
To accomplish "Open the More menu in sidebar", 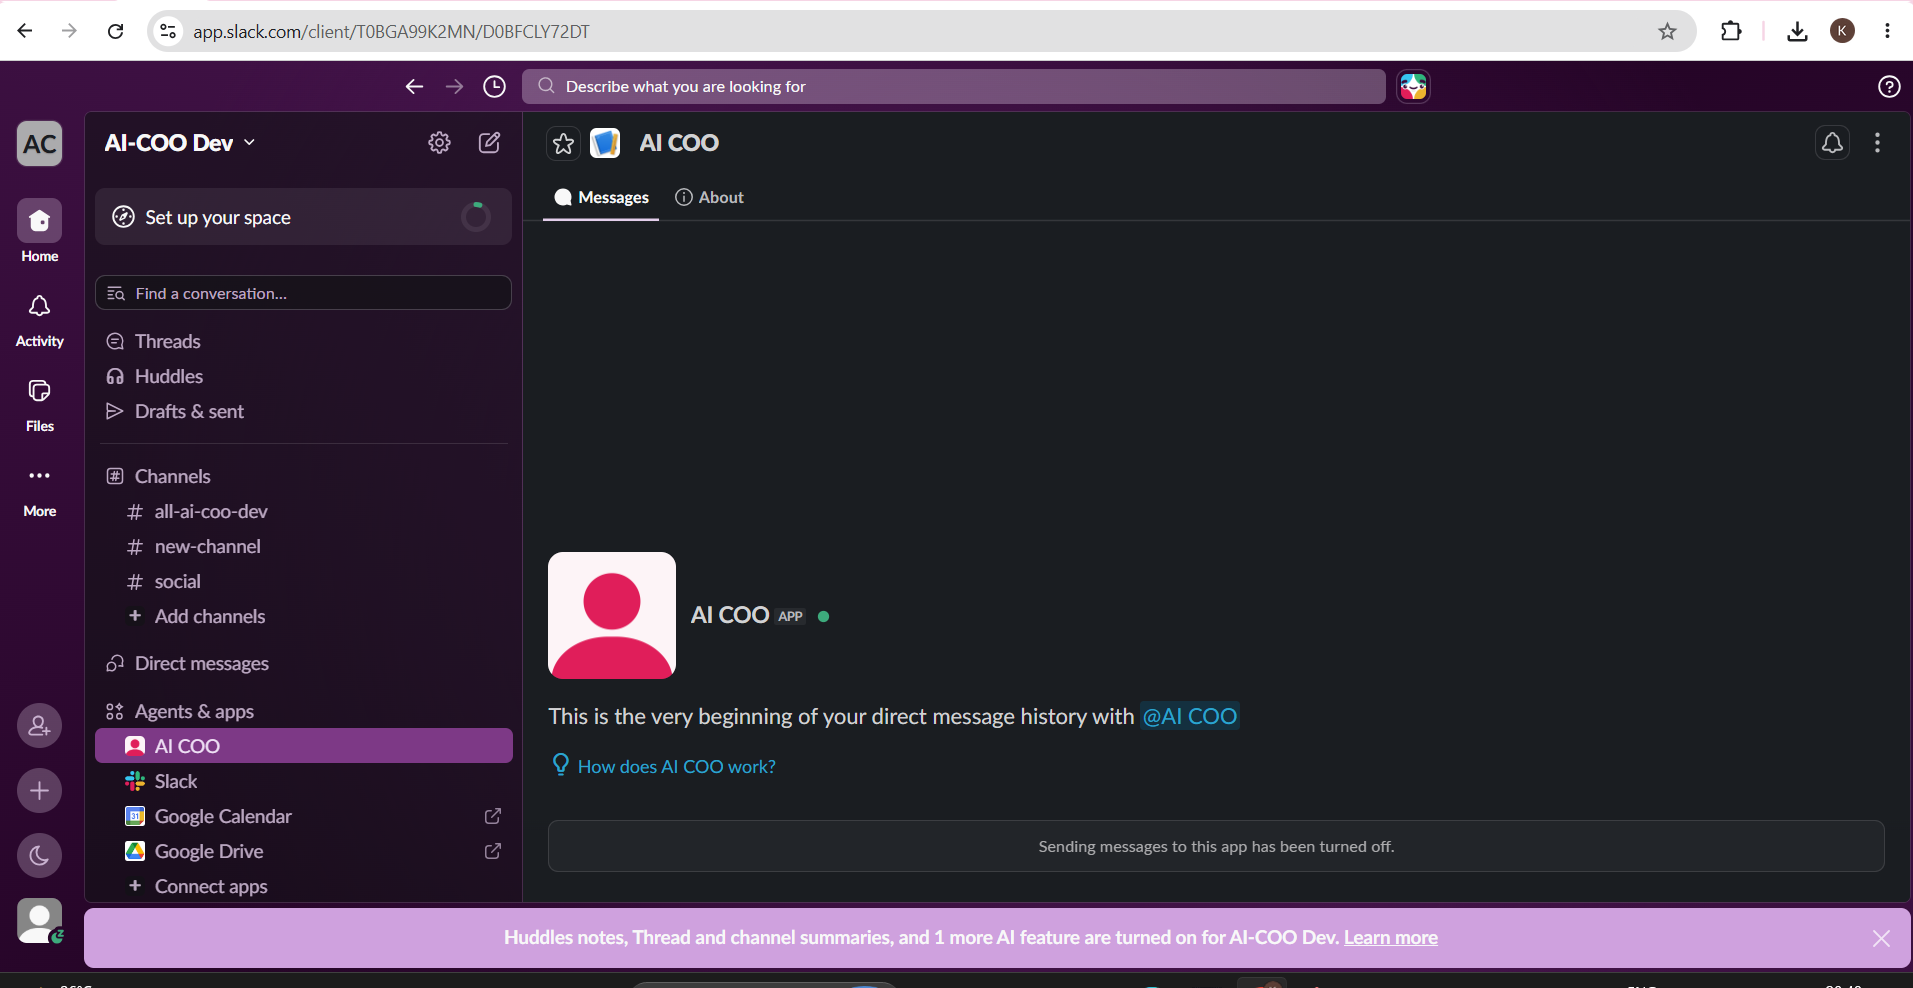I will (40, 489).
